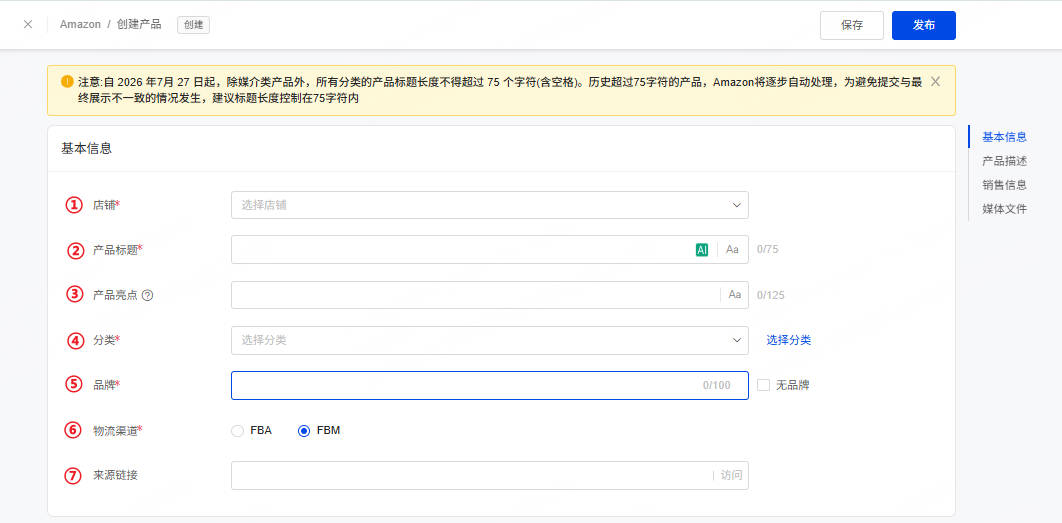Click the green AI icon in 产品标题 field
The height and width of the screenshot is (523, 1062).
(702, 249)
